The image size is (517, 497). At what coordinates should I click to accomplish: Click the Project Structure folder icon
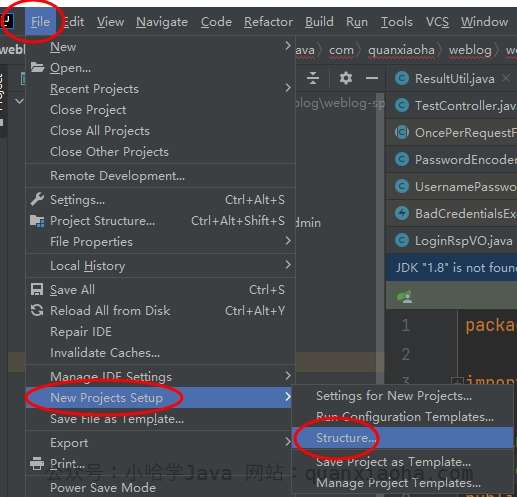[x=37, y=221]
